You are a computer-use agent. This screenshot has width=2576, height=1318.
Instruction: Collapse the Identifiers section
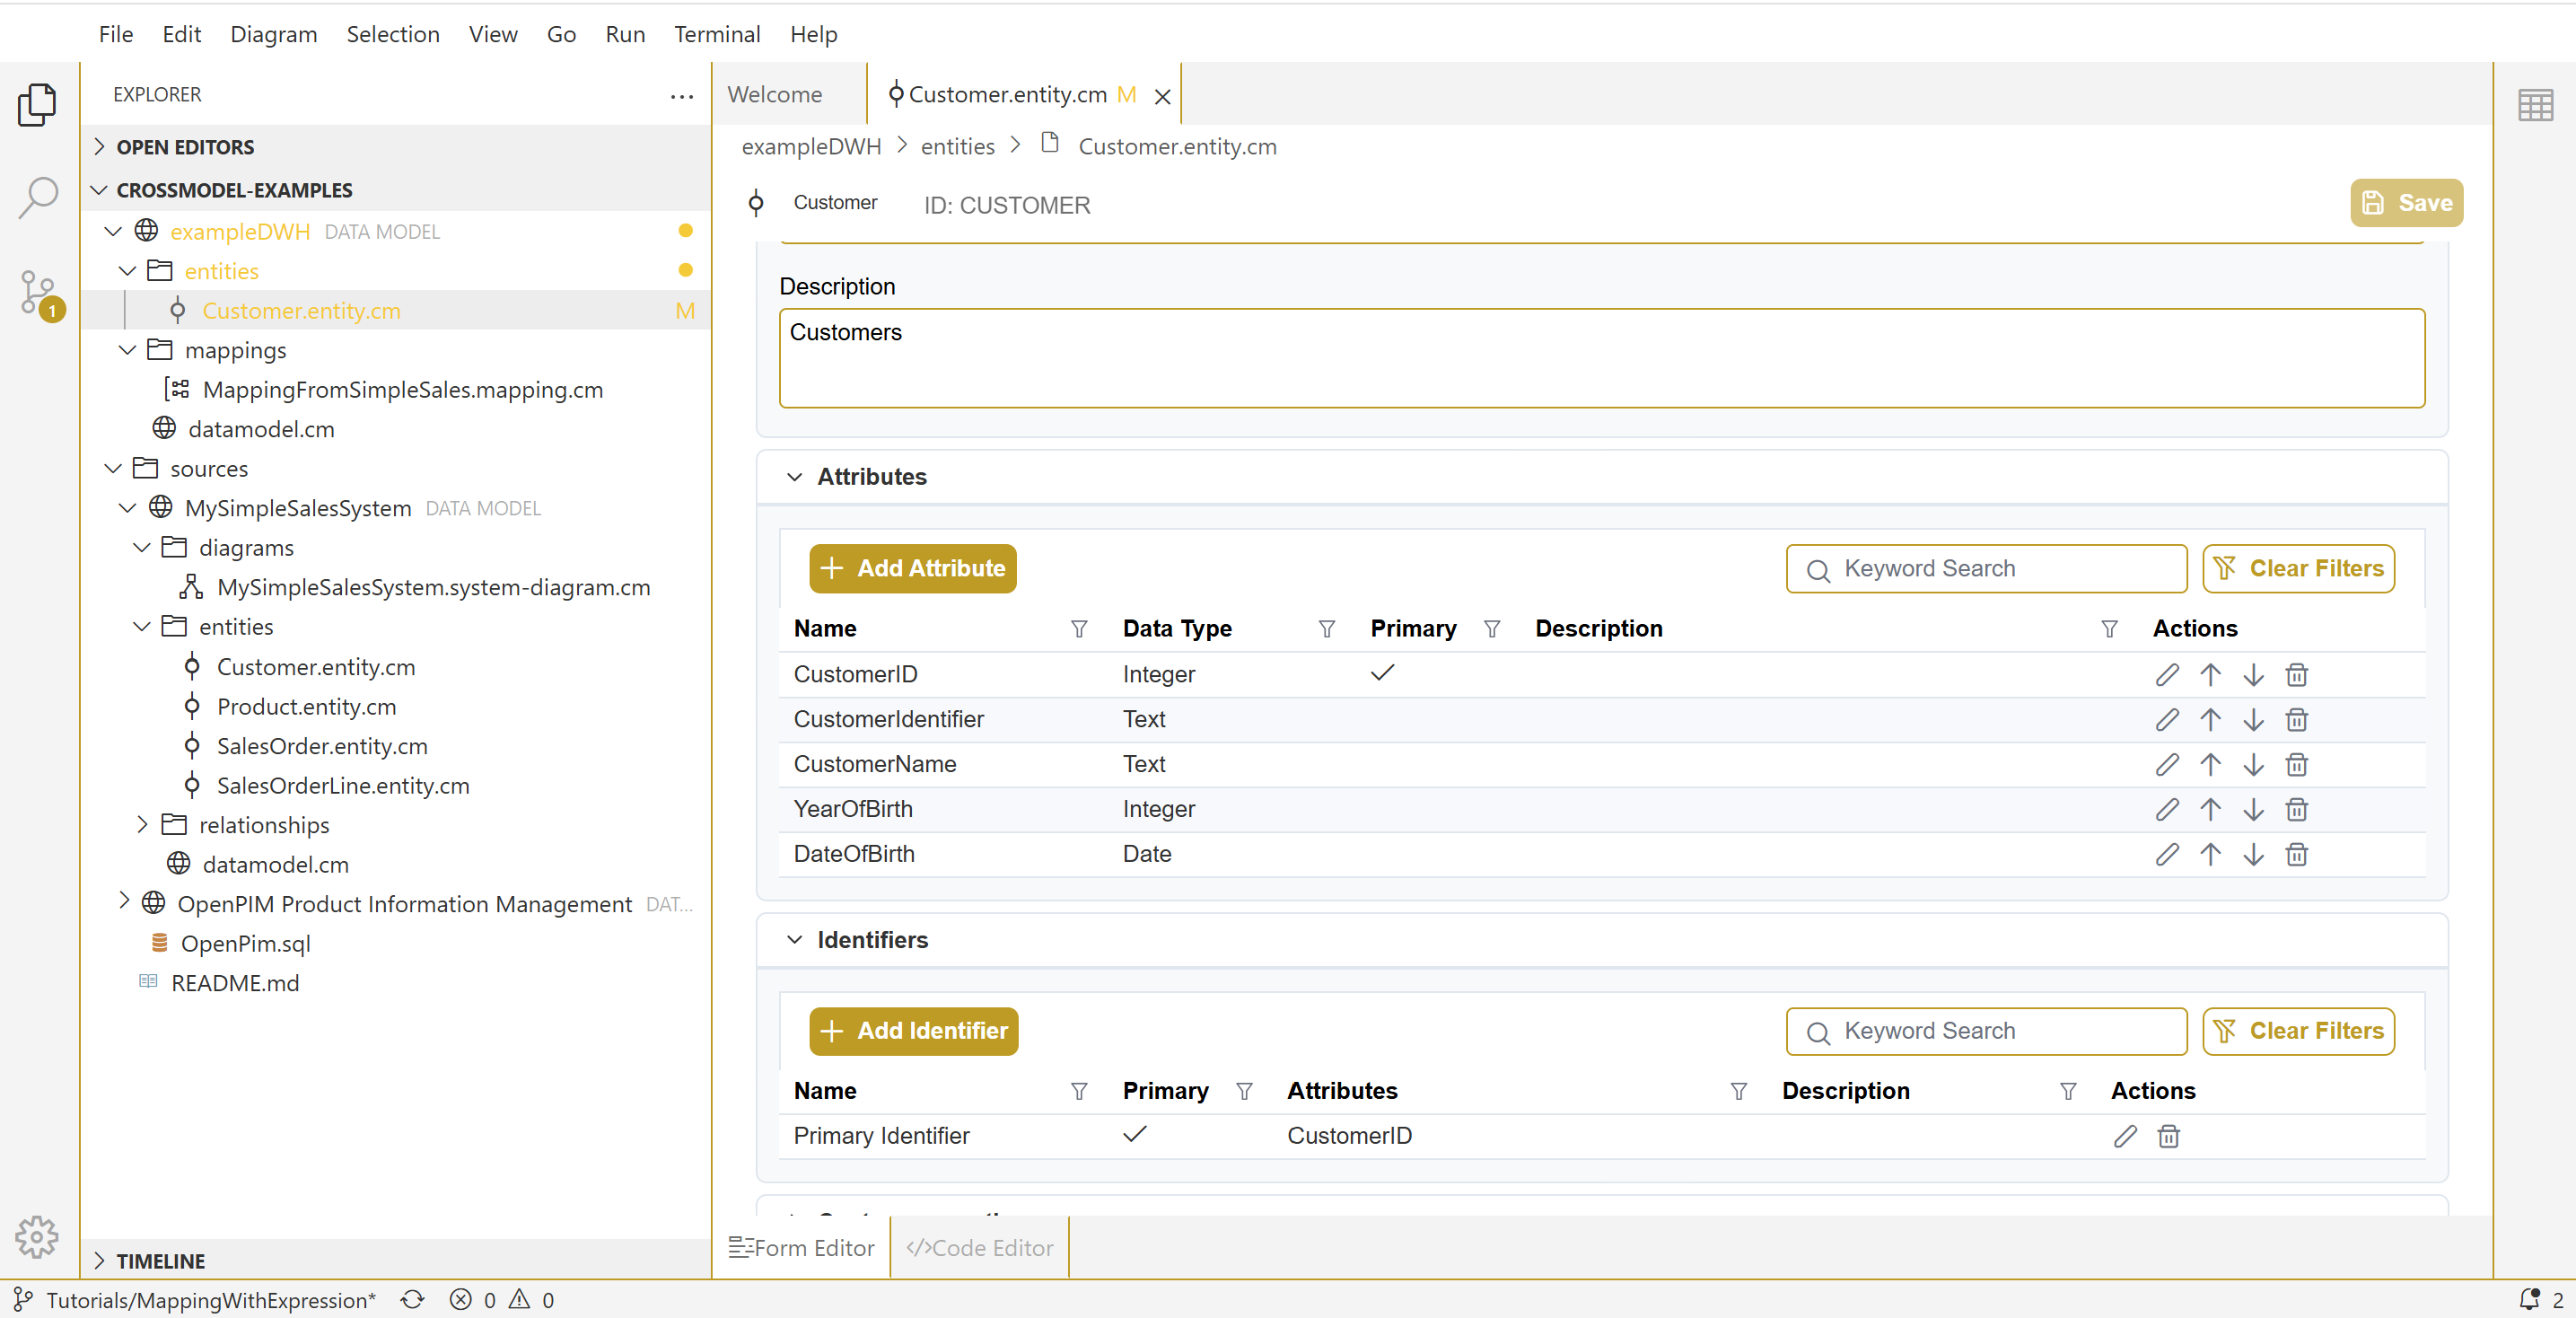click(794, 940)
